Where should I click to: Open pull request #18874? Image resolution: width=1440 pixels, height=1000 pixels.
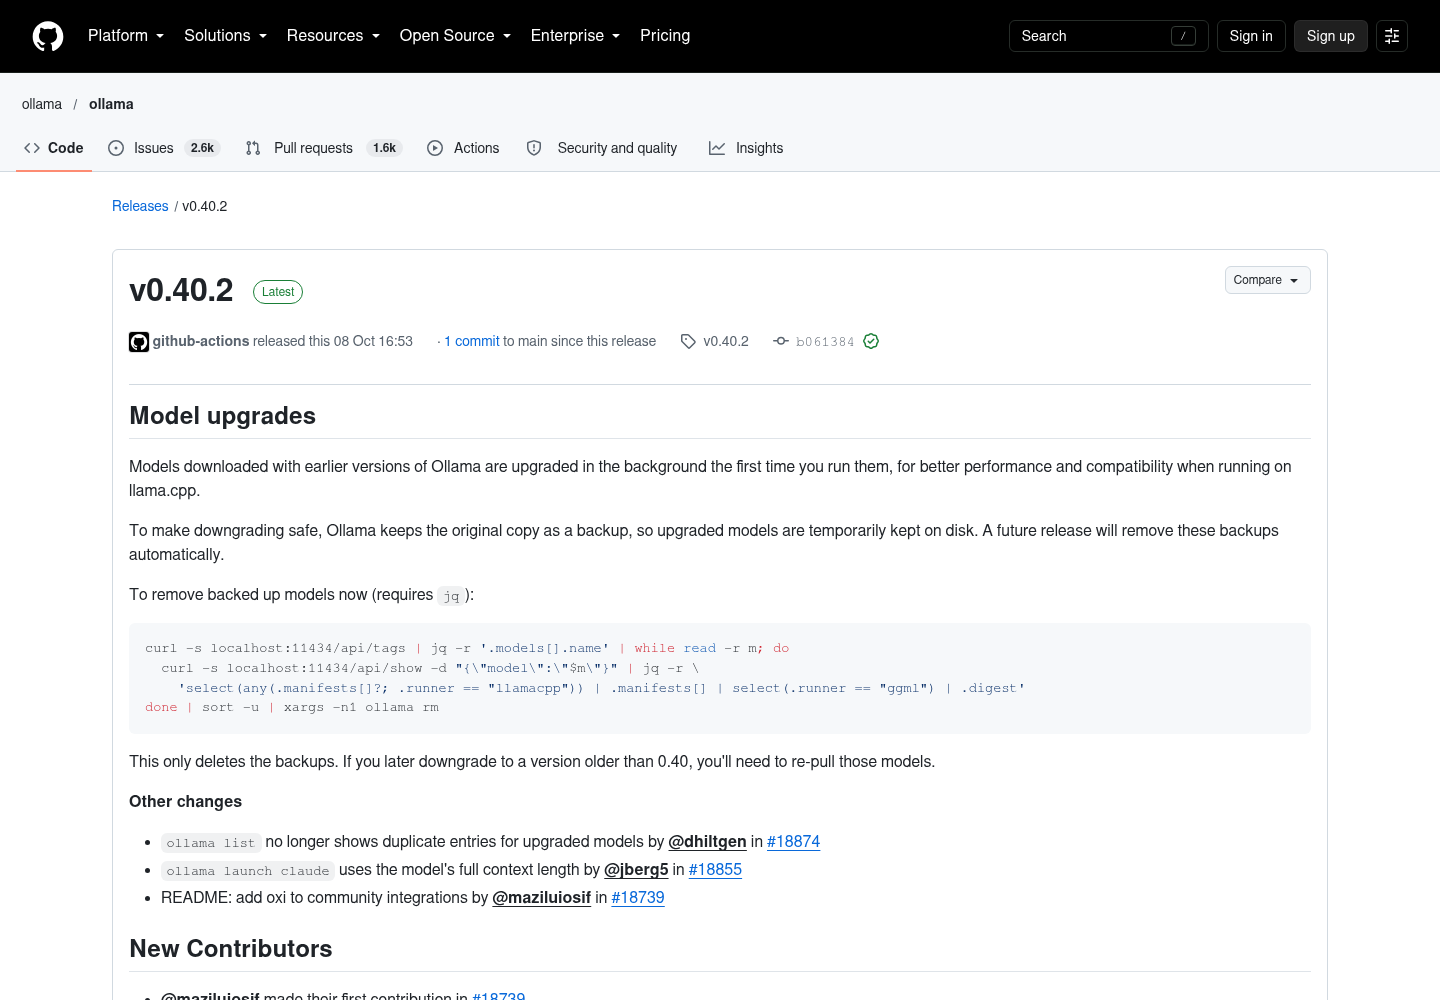[x=793, y=842]
